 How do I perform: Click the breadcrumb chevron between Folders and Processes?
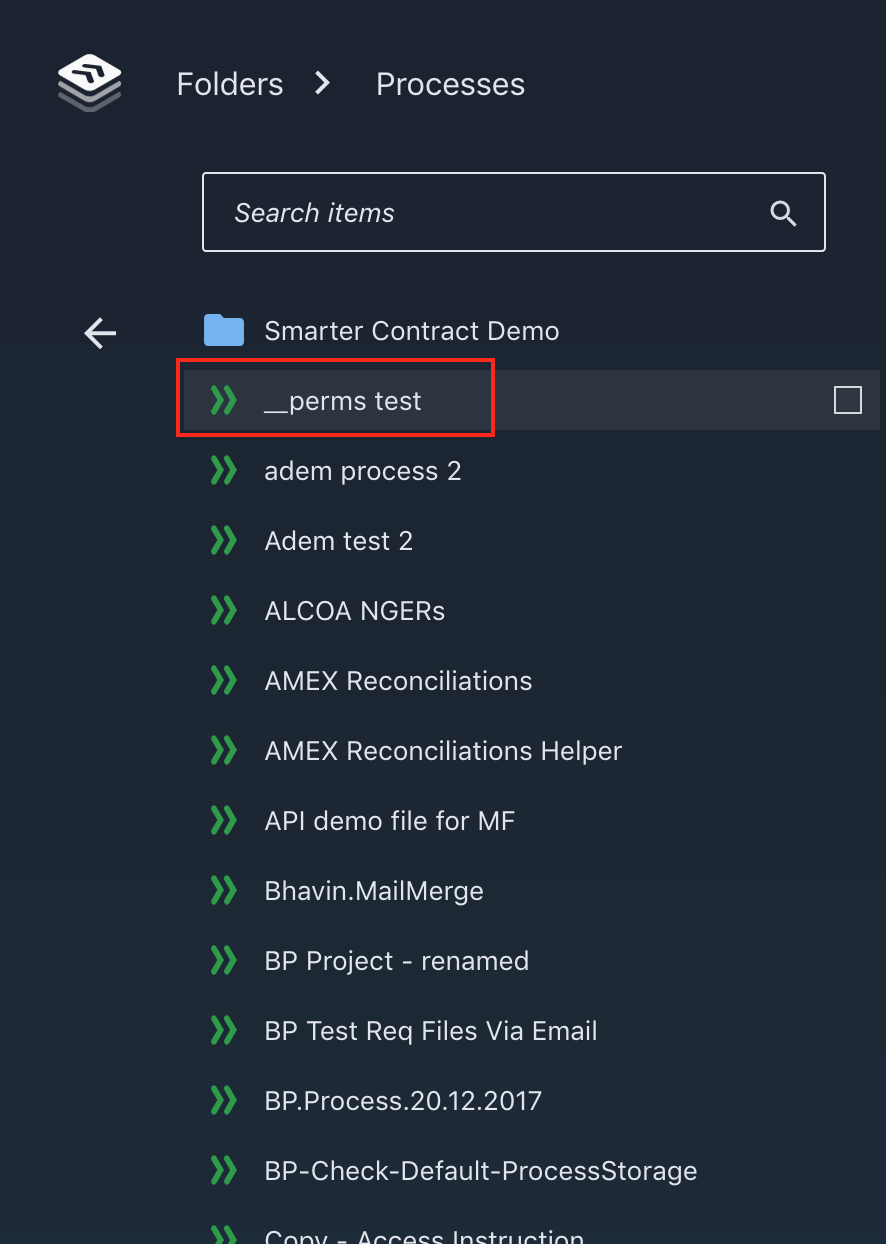[x=321, y=84]
